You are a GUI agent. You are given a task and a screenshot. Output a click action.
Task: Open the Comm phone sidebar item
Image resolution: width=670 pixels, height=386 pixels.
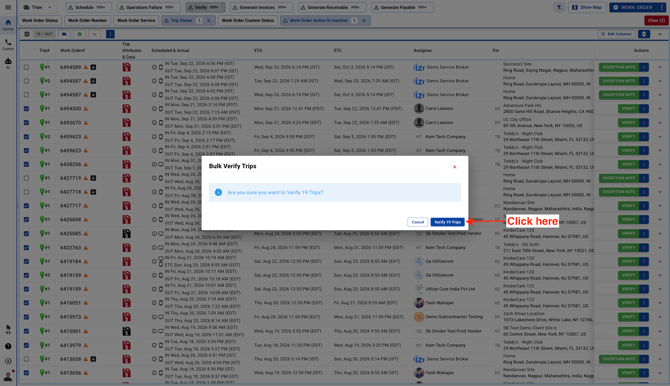coord(8,44)
